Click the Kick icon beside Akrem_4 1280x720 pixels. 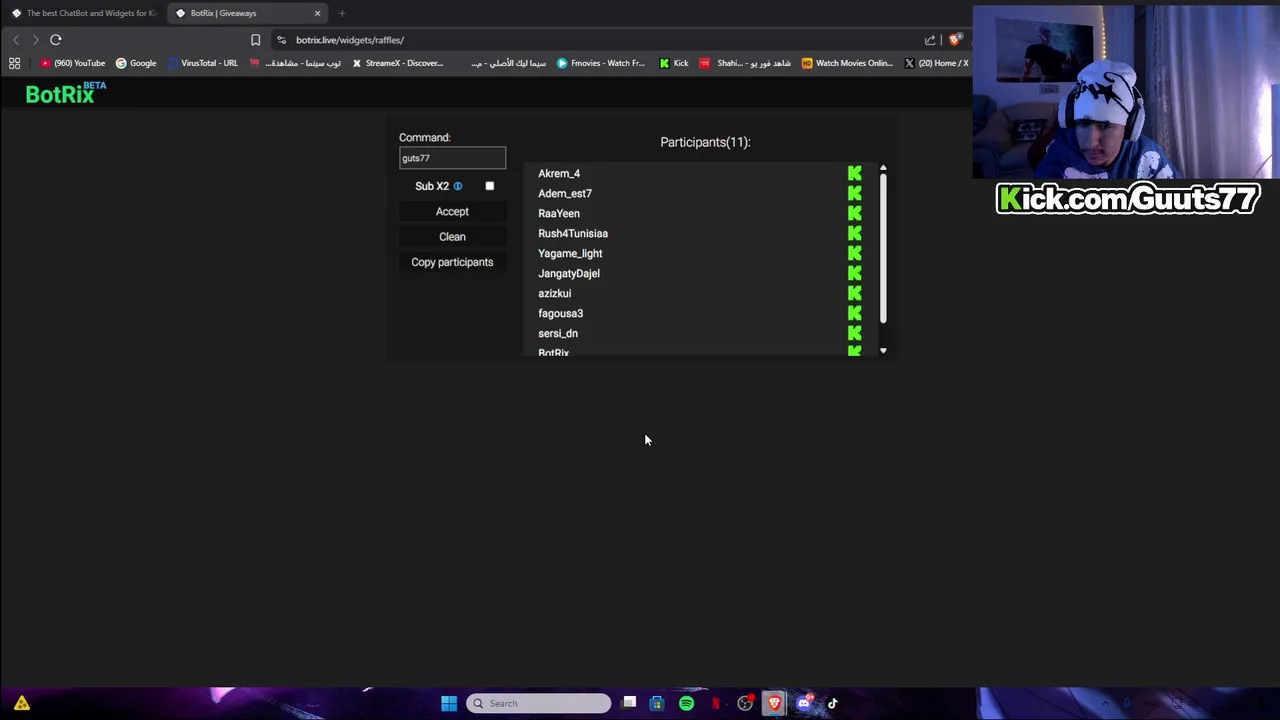coord(854,173)
